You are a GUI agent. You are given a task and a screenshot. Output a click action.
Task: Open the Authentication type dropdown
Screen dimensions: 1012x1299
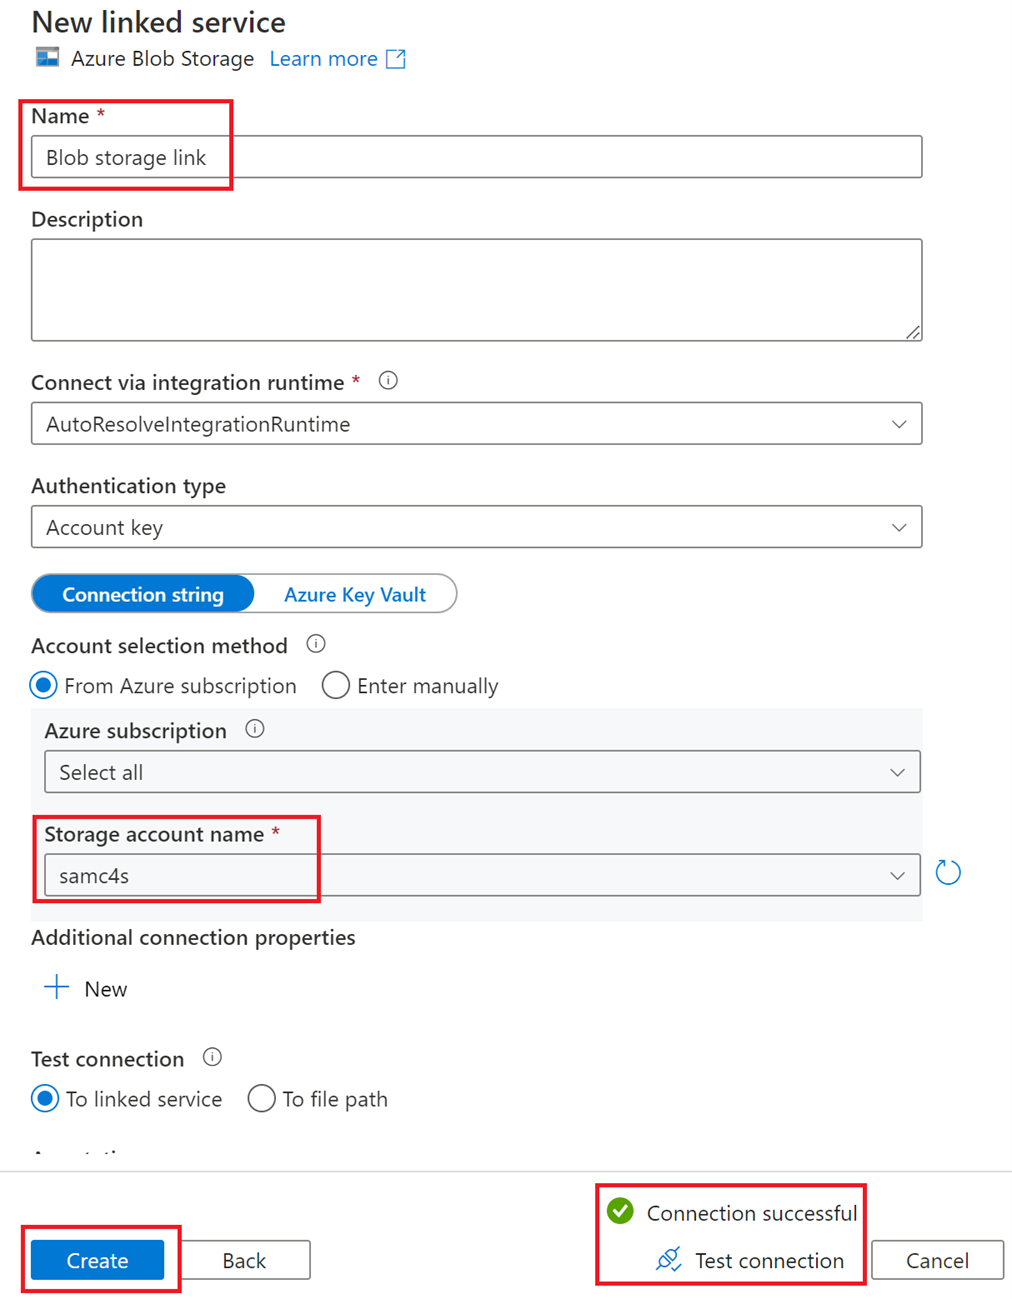[x=477, y=527]
